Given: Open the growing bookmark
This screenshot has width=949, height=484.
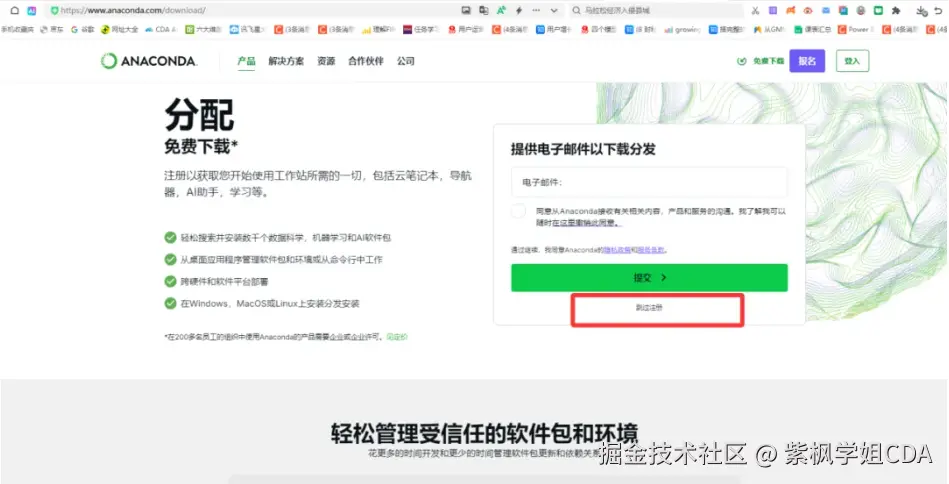Looking at the screenshot, I should (683, 29).
